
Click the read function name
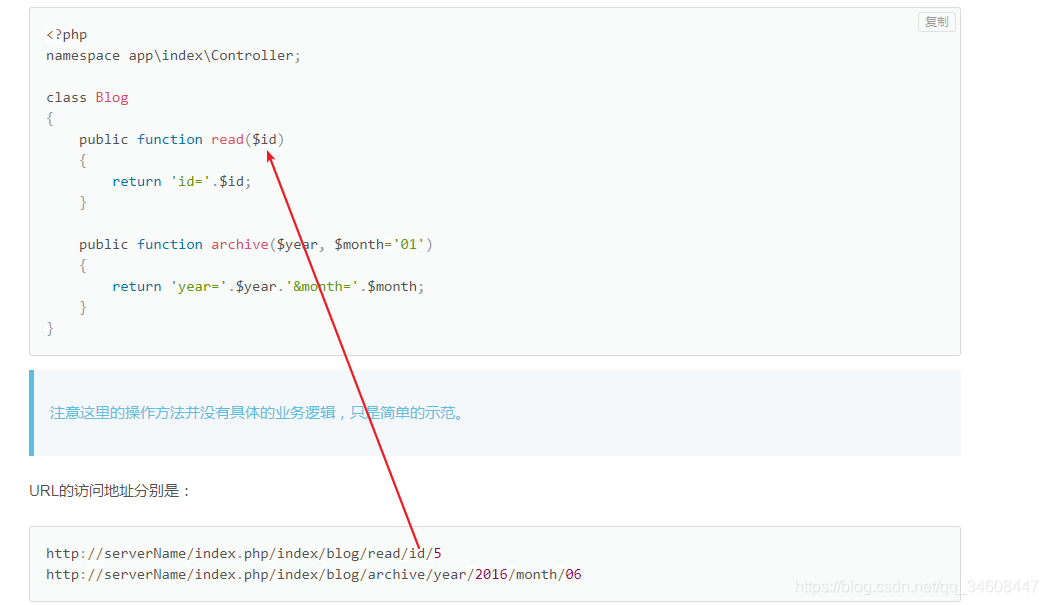tap(227, 139)
